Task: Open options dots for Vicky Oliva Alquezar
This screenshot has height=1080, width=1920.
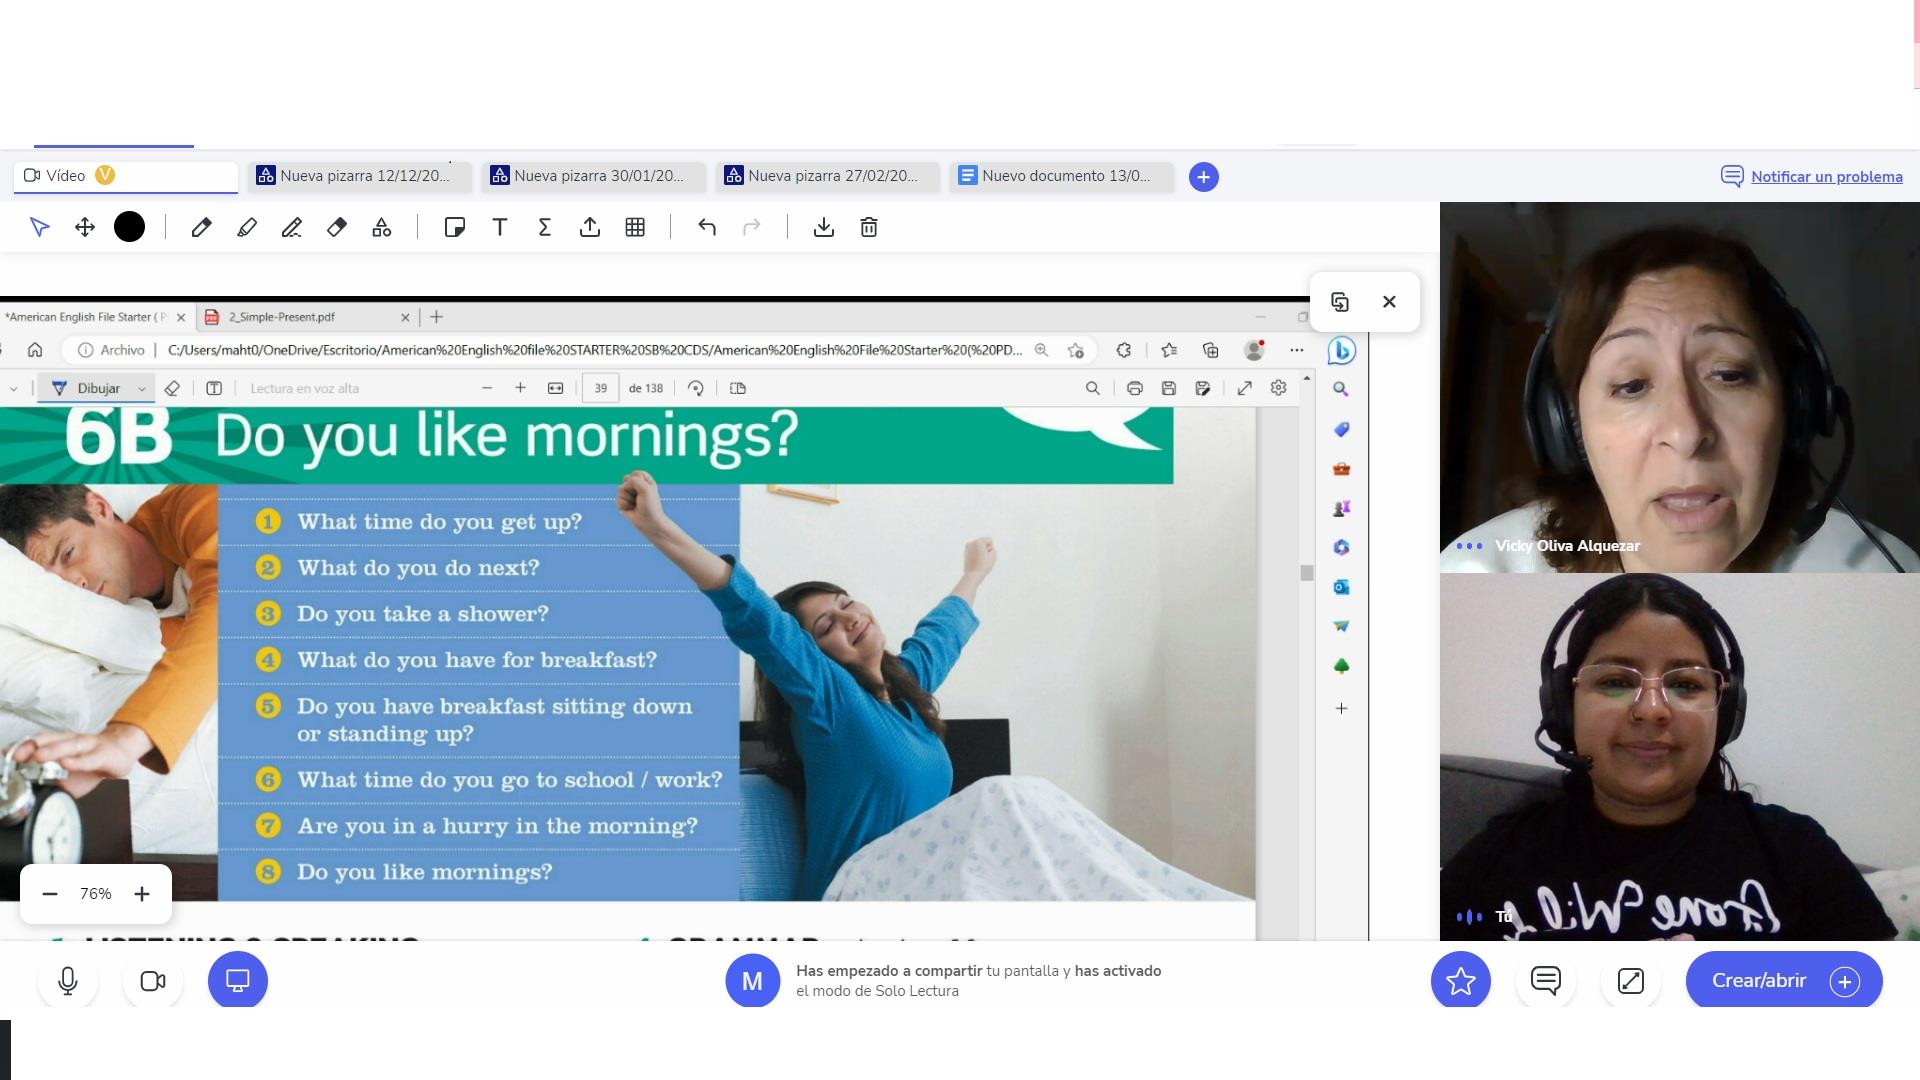Action: pyautogui.click(x=1469, y=546)
